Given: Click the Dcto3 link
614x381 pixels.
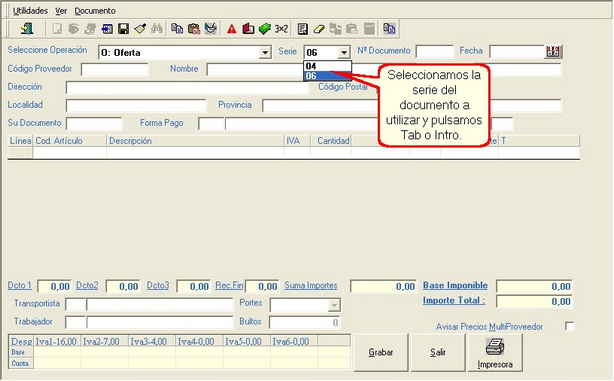Looking at the screenshot, I should [158, 285].
